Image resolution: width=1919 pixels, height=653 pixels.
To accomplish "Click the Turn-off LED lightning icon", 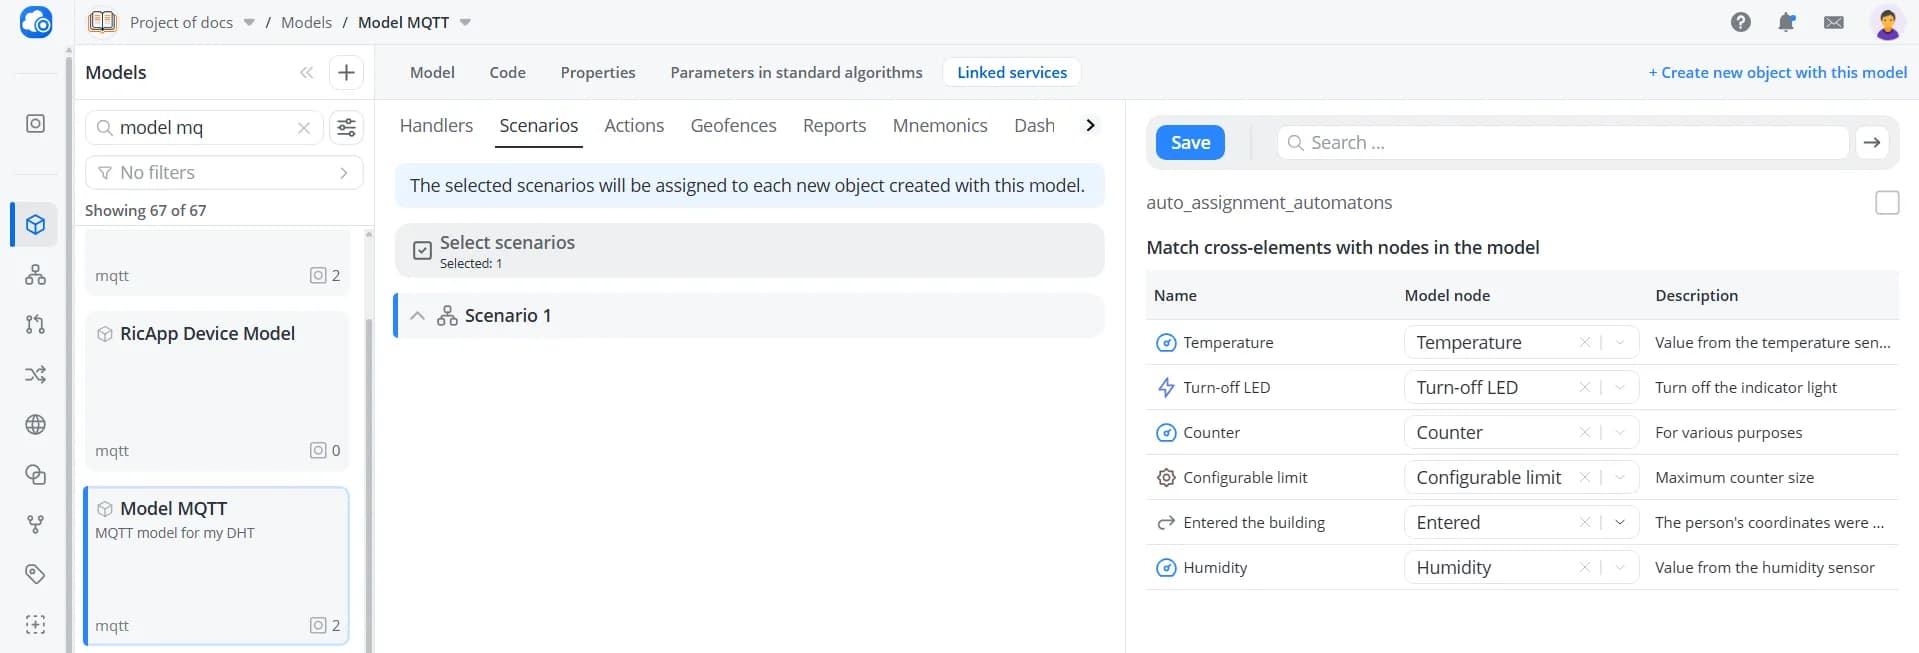I will pos(1166,388).
